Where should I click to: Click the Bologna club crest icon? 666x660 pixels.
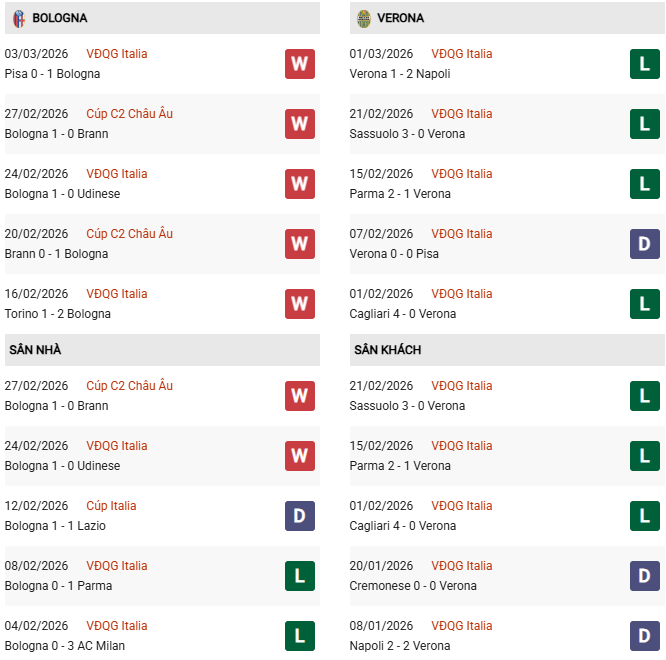[19, 18]
